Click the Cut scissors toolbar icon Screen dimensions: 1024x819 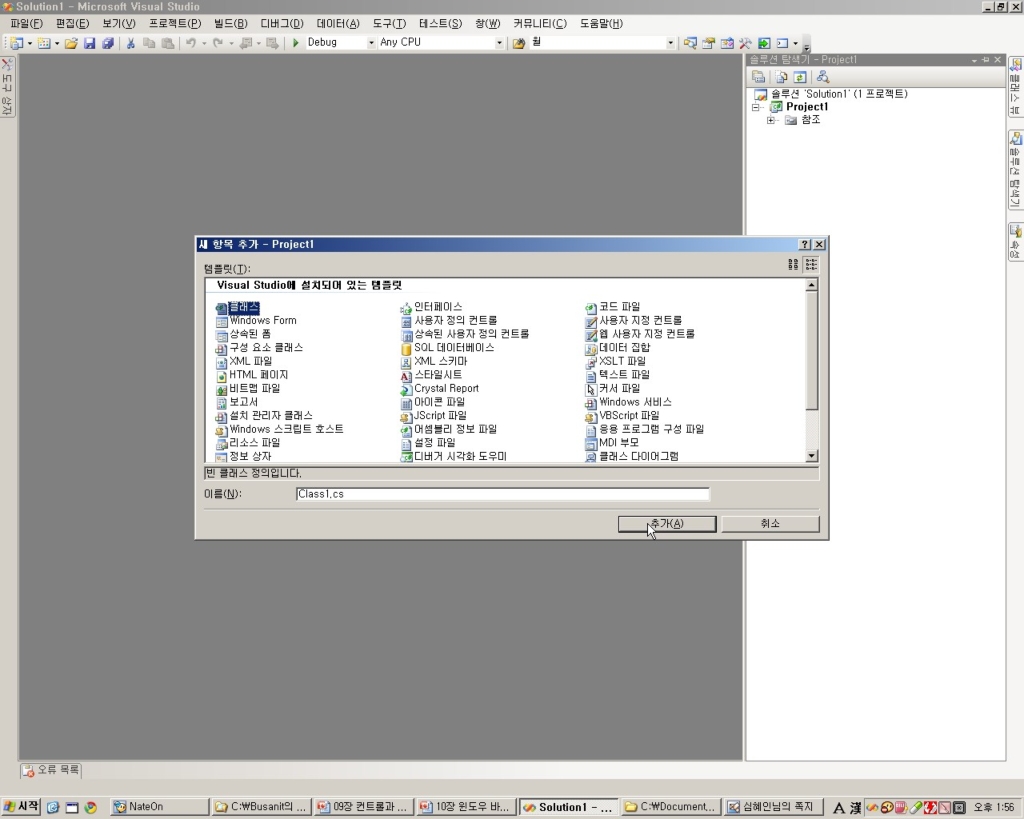[131, 43]
